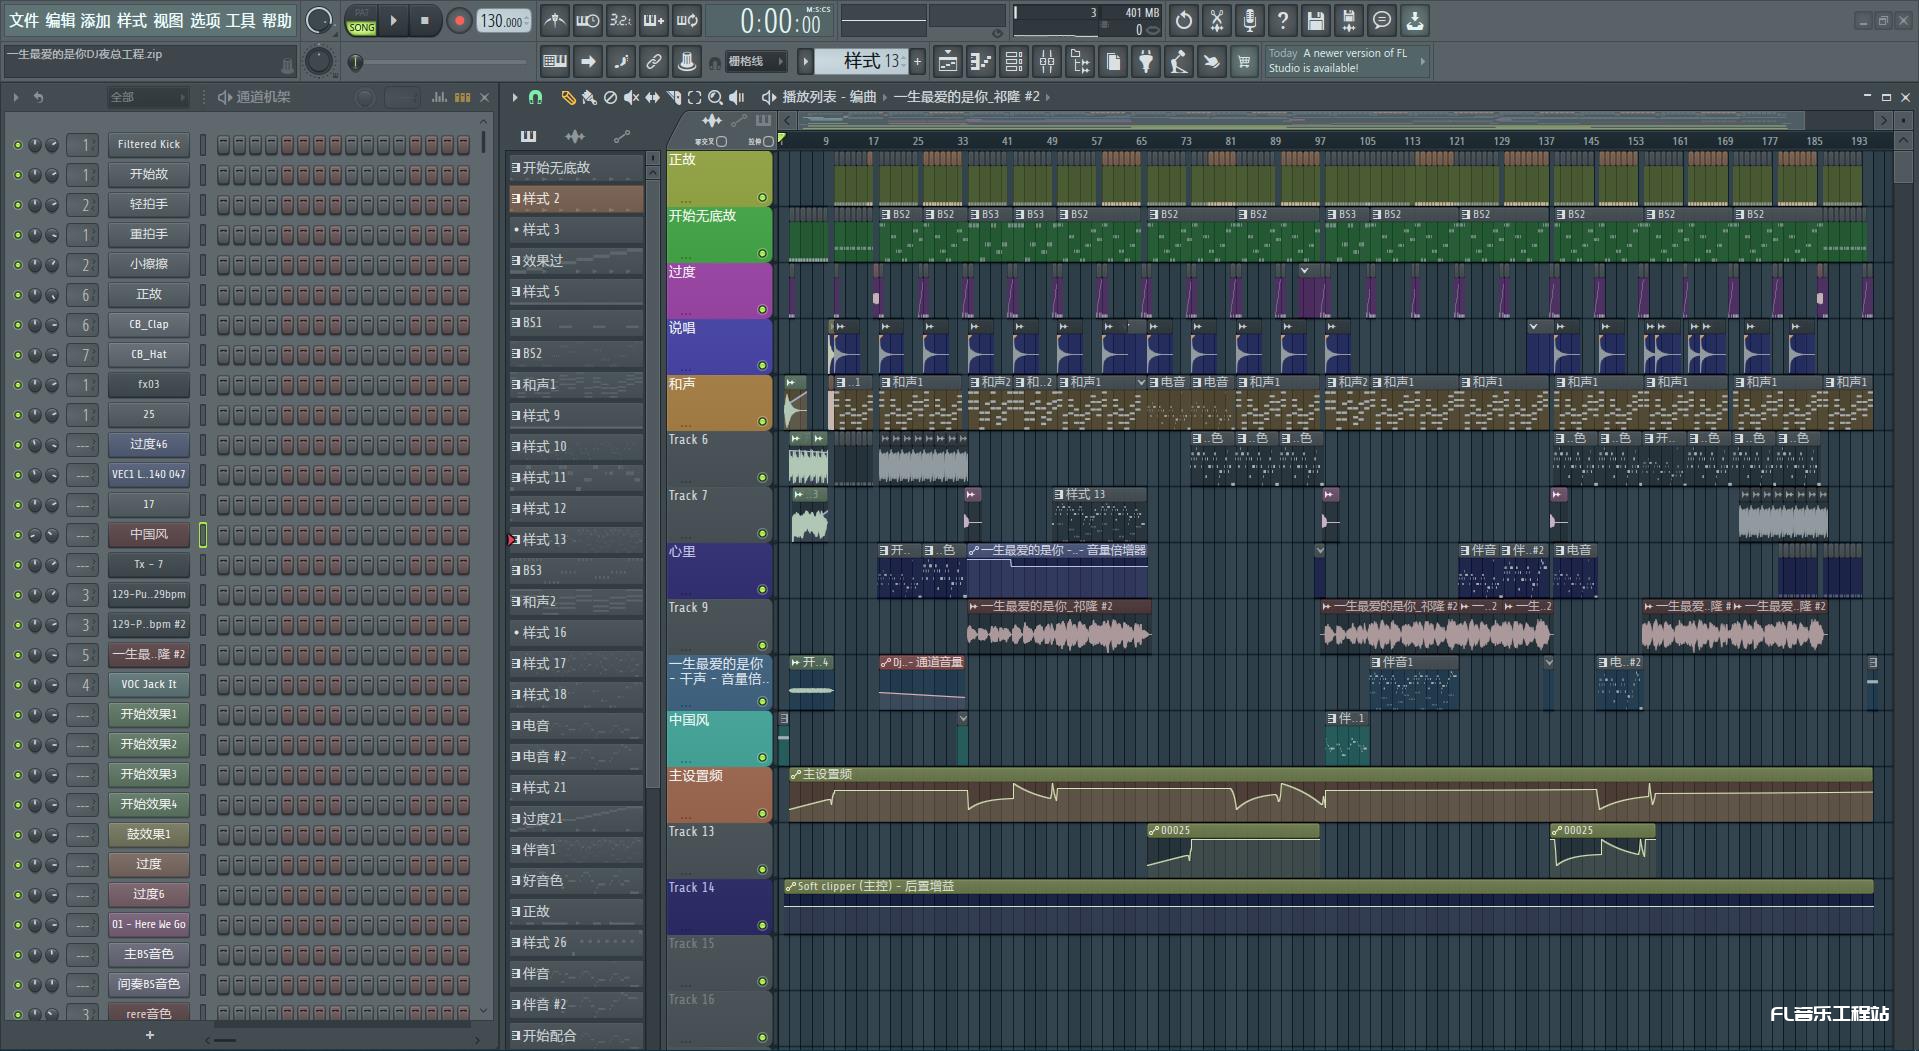The width and height of the screenshot is (1919, 1051).
Task: Open the plugin picker plug icon
Action: point(1146,62)
